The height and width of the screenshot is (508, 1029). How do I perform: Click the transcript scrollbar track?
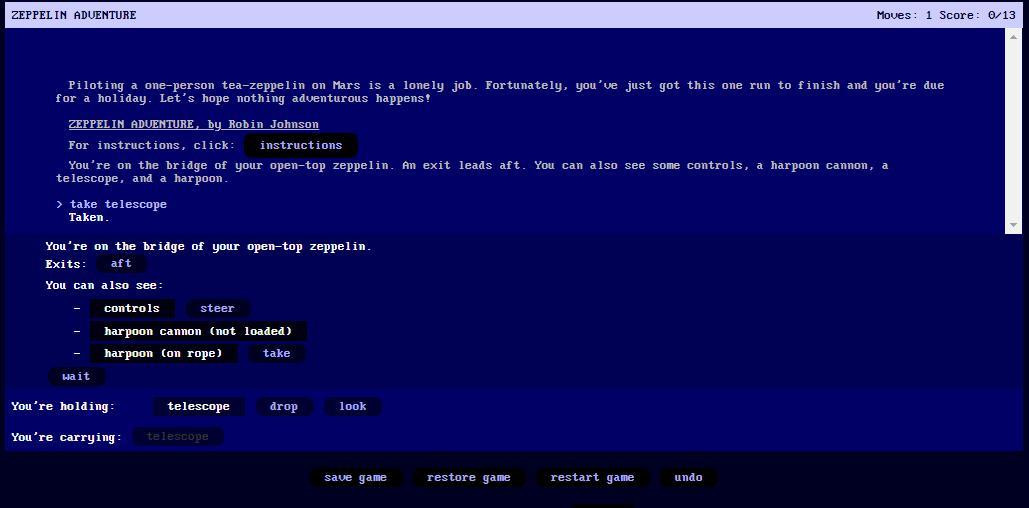[x=1013, y=131]
